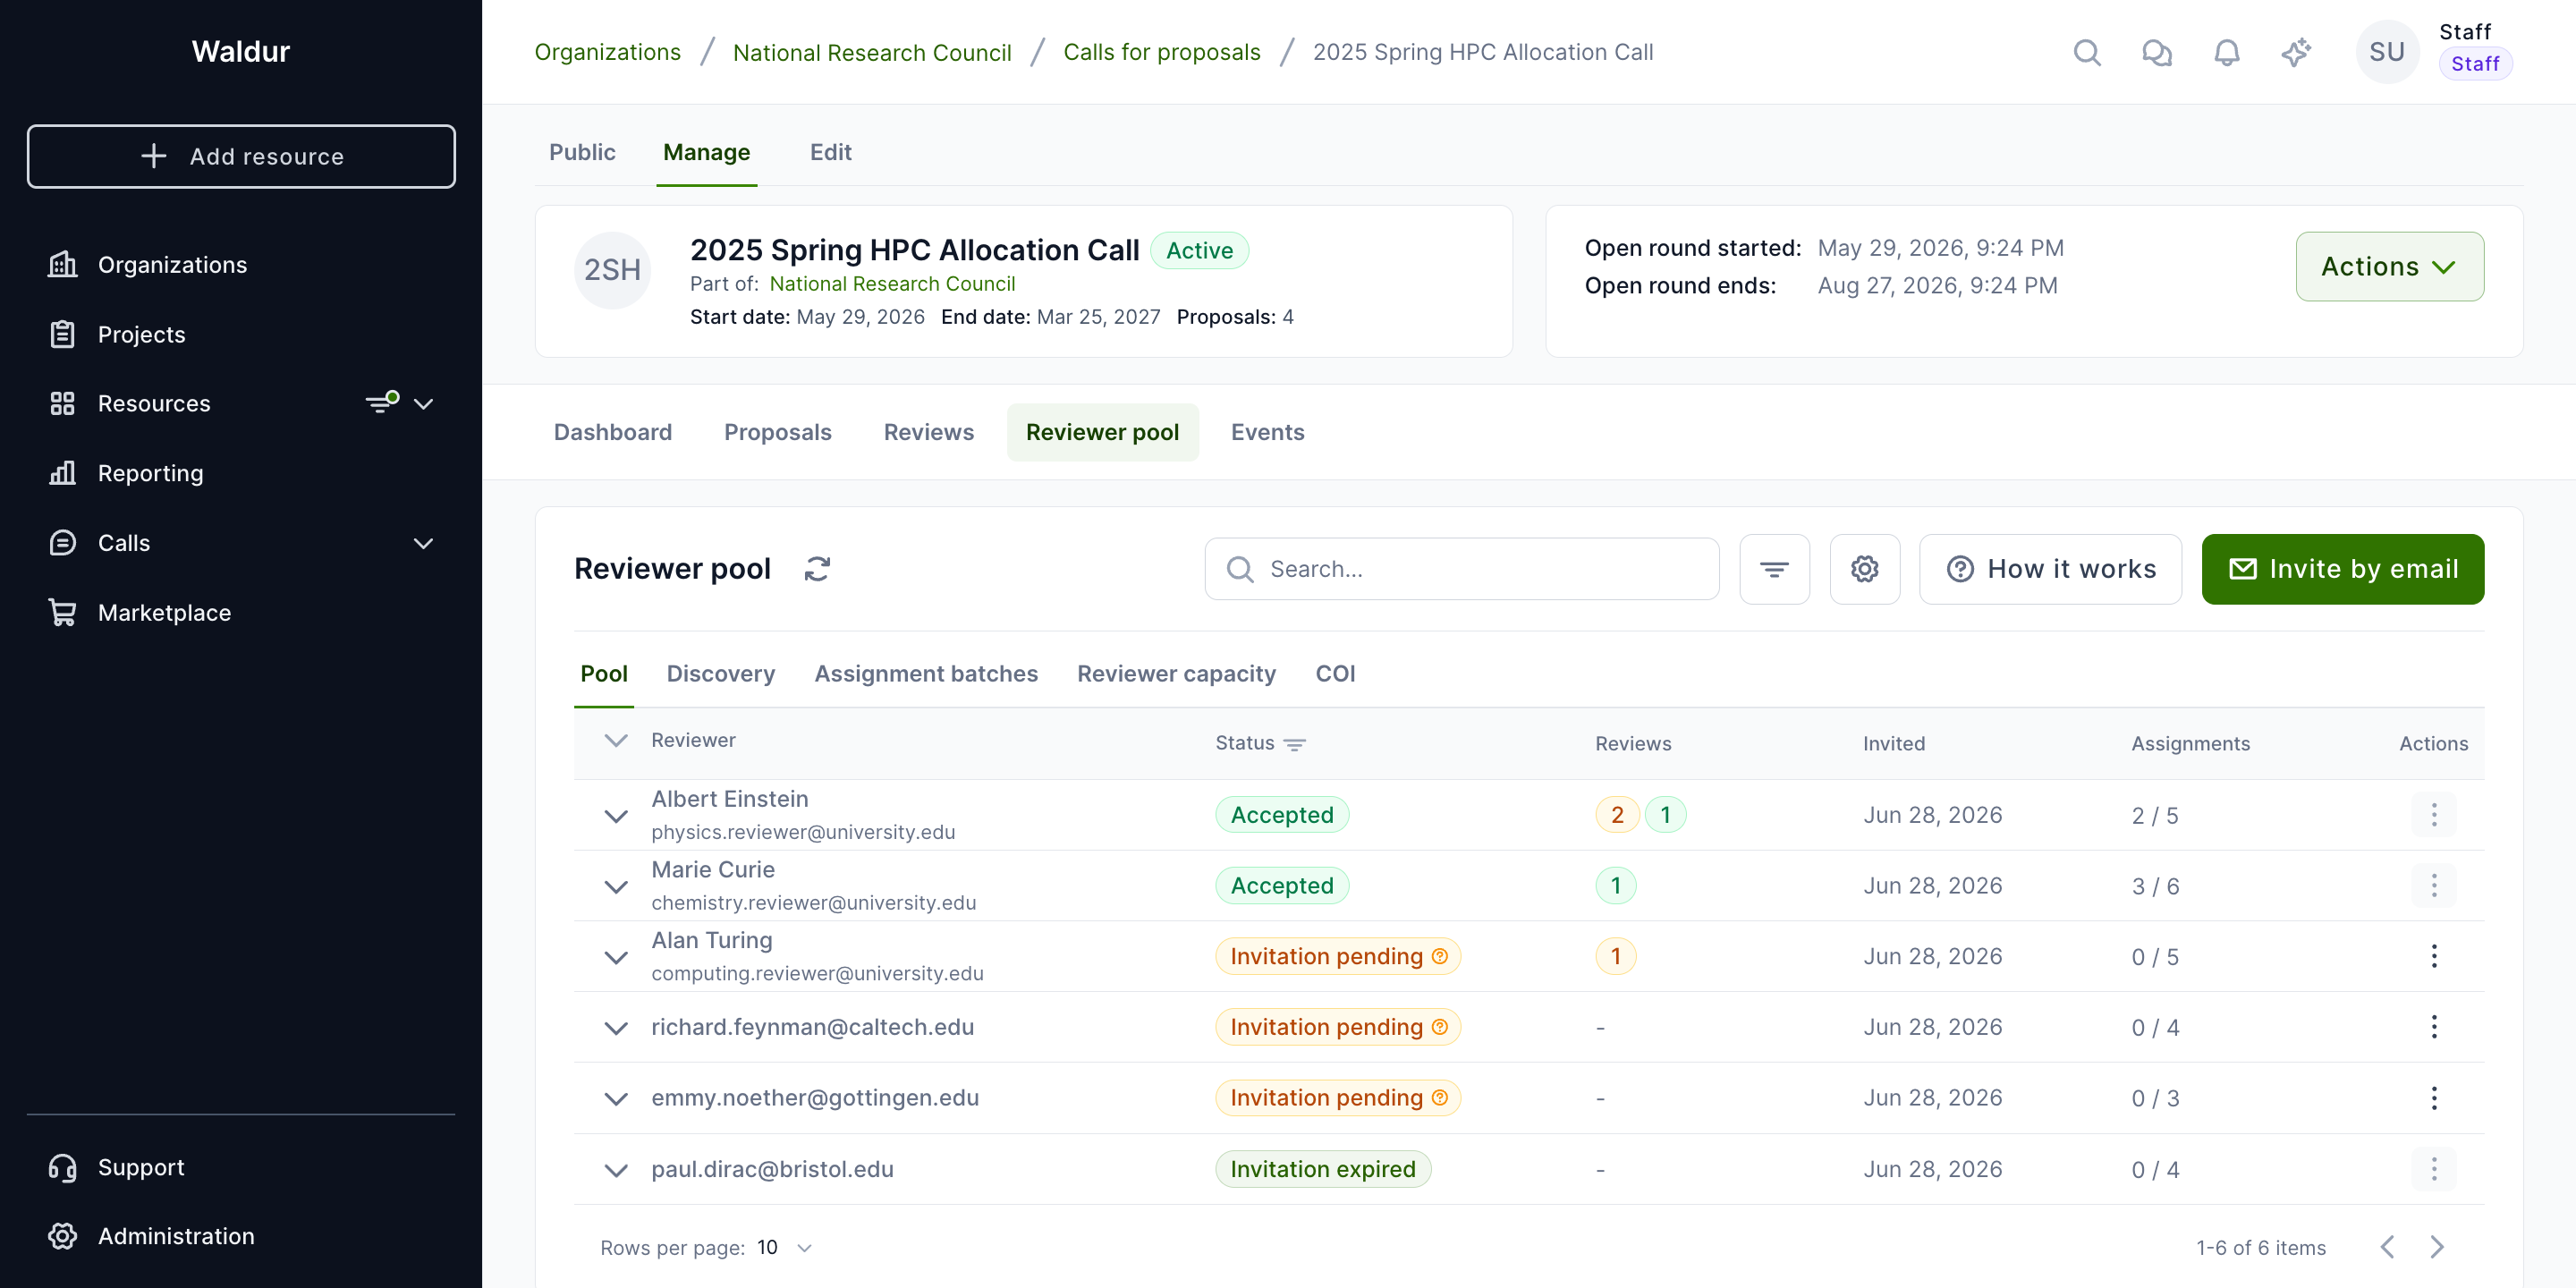
Task: Expand the emmy.noether@gottingen.edu row
Action: point(616,1099)
